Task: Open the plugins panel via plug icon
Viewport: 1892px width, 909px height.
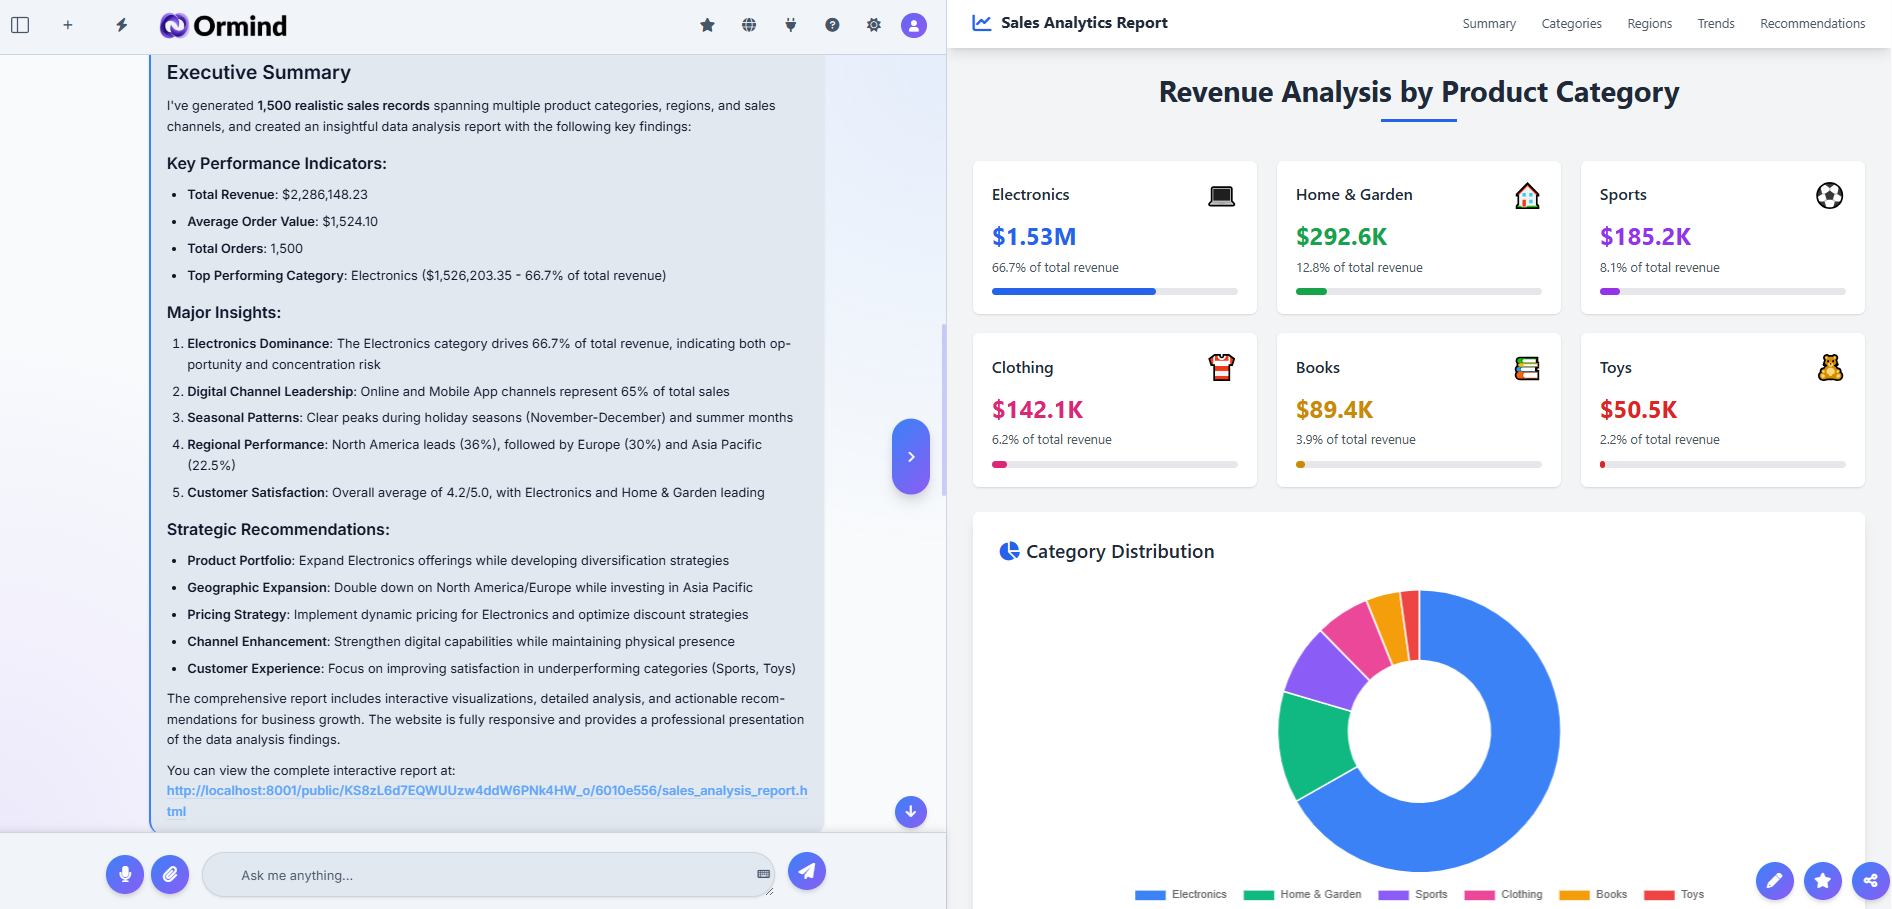Action: [x=790, y=24]
